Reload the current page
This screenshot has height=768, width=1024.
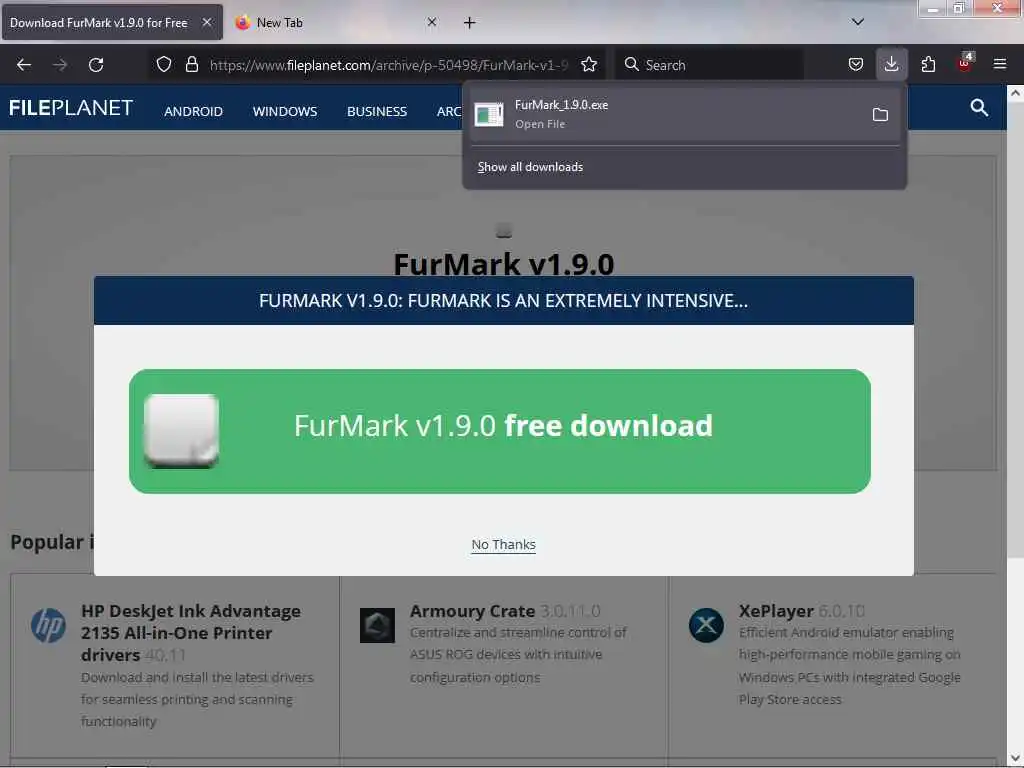pos(96,65)
